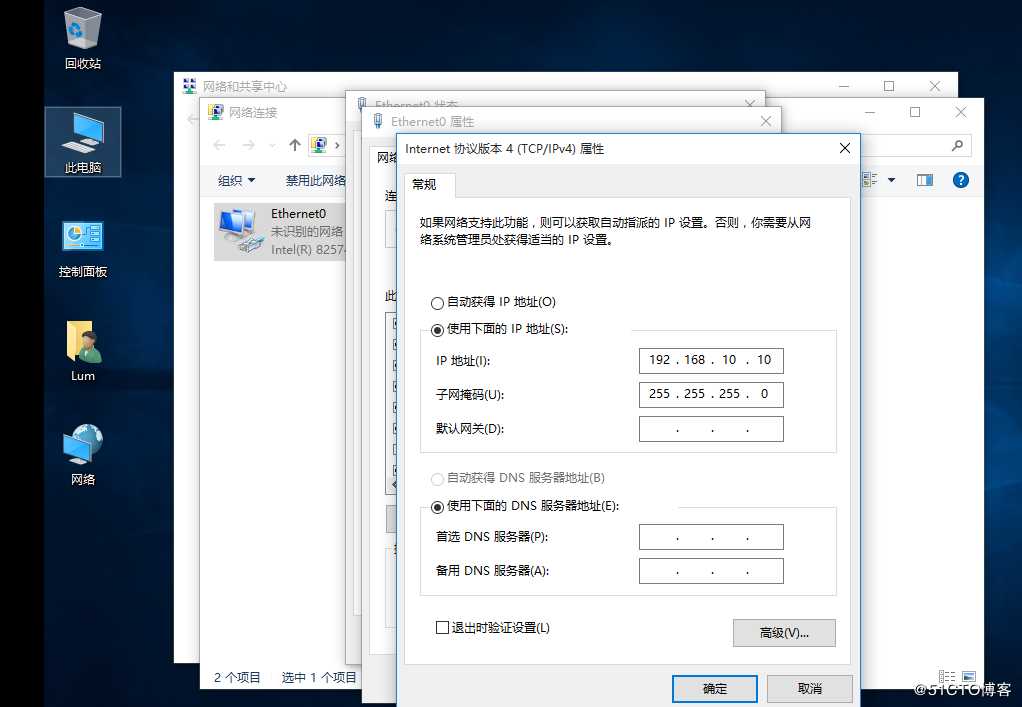Image resolution: width=1022 pixels, height=707 pixels.
Task: Select 自动获得 IP 地址 radio button
Action: click(437, 303)
